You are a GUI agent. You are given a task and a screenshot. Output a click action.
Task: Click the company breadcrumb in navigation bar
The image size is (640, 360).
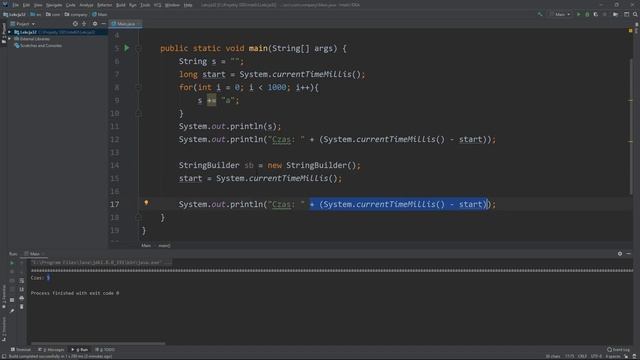[76, 14]
